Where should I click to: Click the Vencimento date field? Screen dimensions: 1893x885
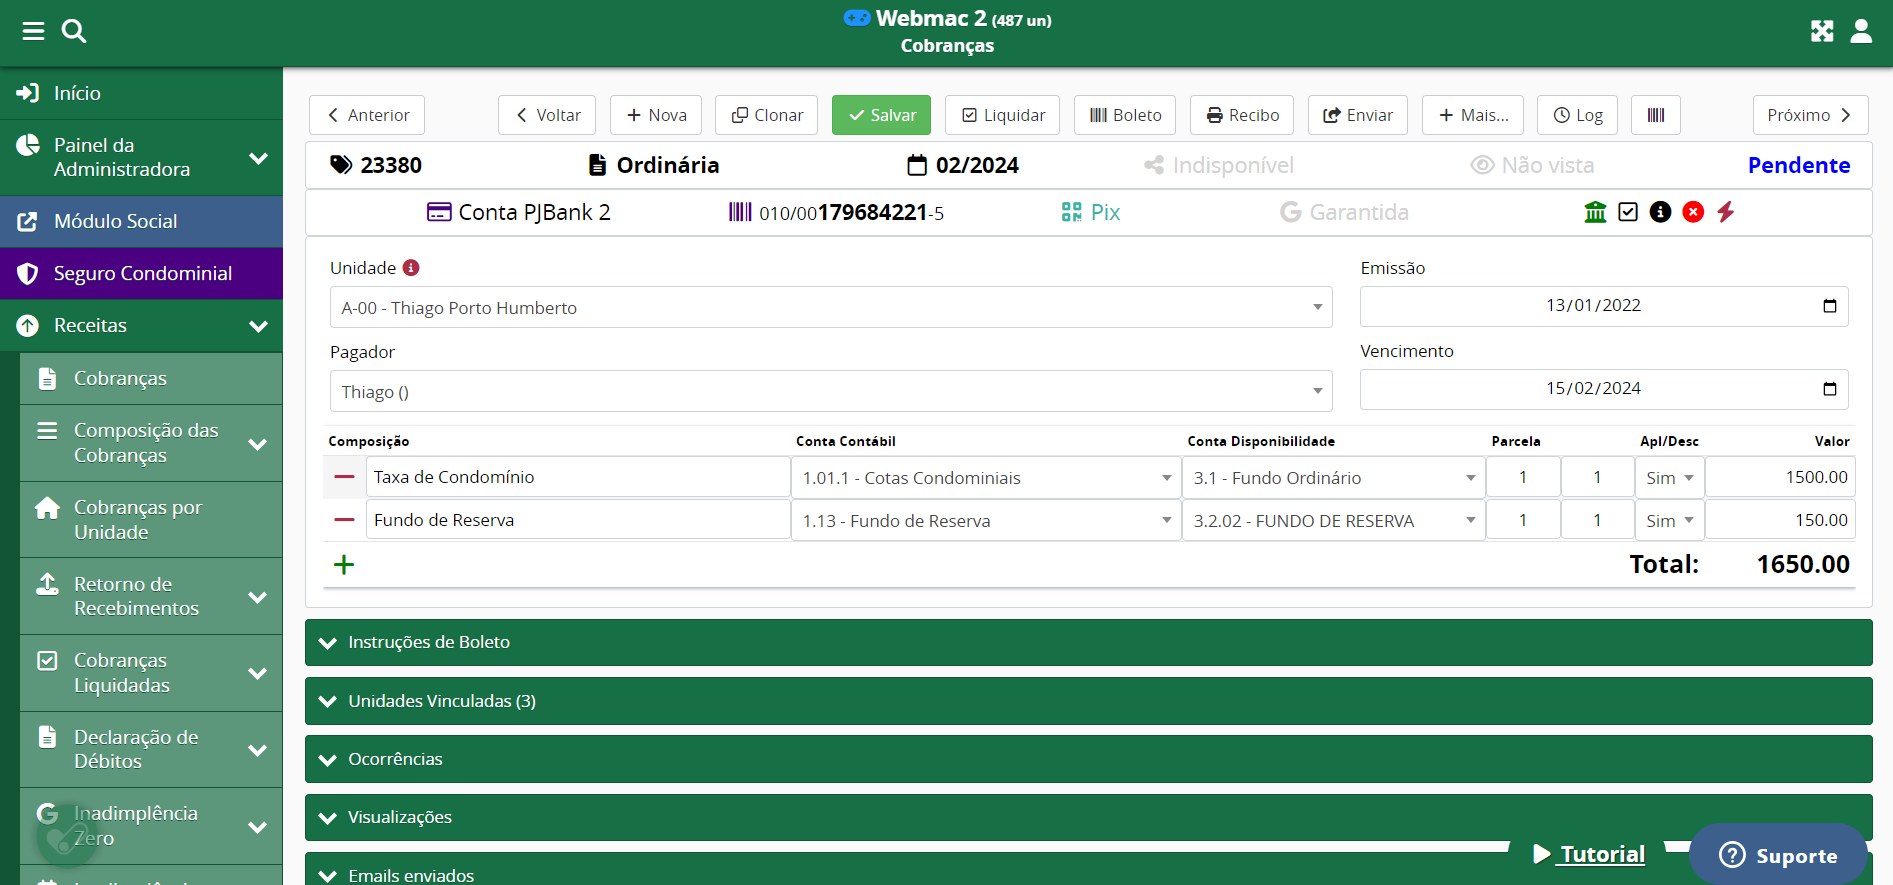(x=1592, y=389)
